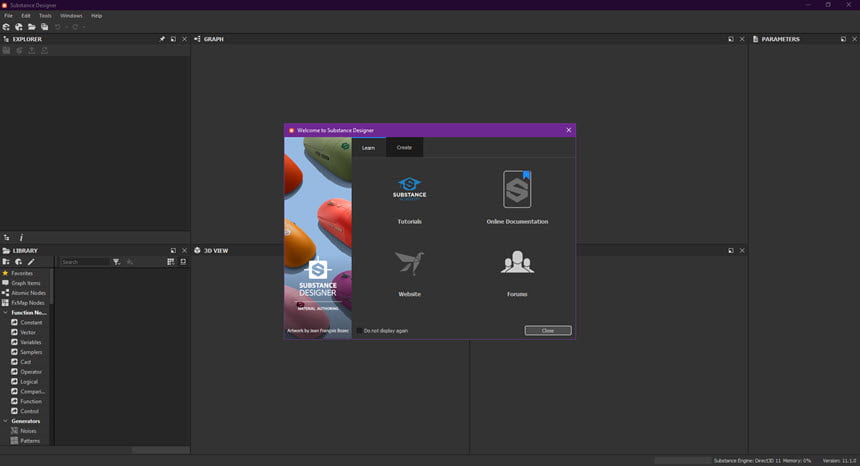Click the edit pencil icon in the Library toolbar
The image size is (860, 466).
pyautogui.click(x=31, y=262)
